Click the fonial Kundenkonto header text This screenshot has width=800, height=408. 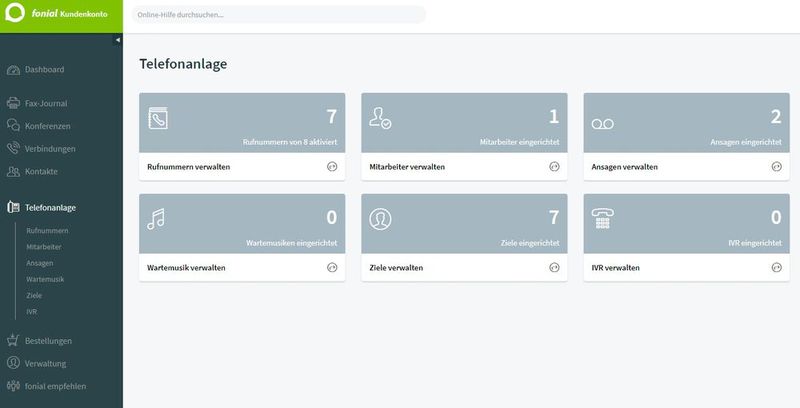pyautogui.click(x=69, y=14)
